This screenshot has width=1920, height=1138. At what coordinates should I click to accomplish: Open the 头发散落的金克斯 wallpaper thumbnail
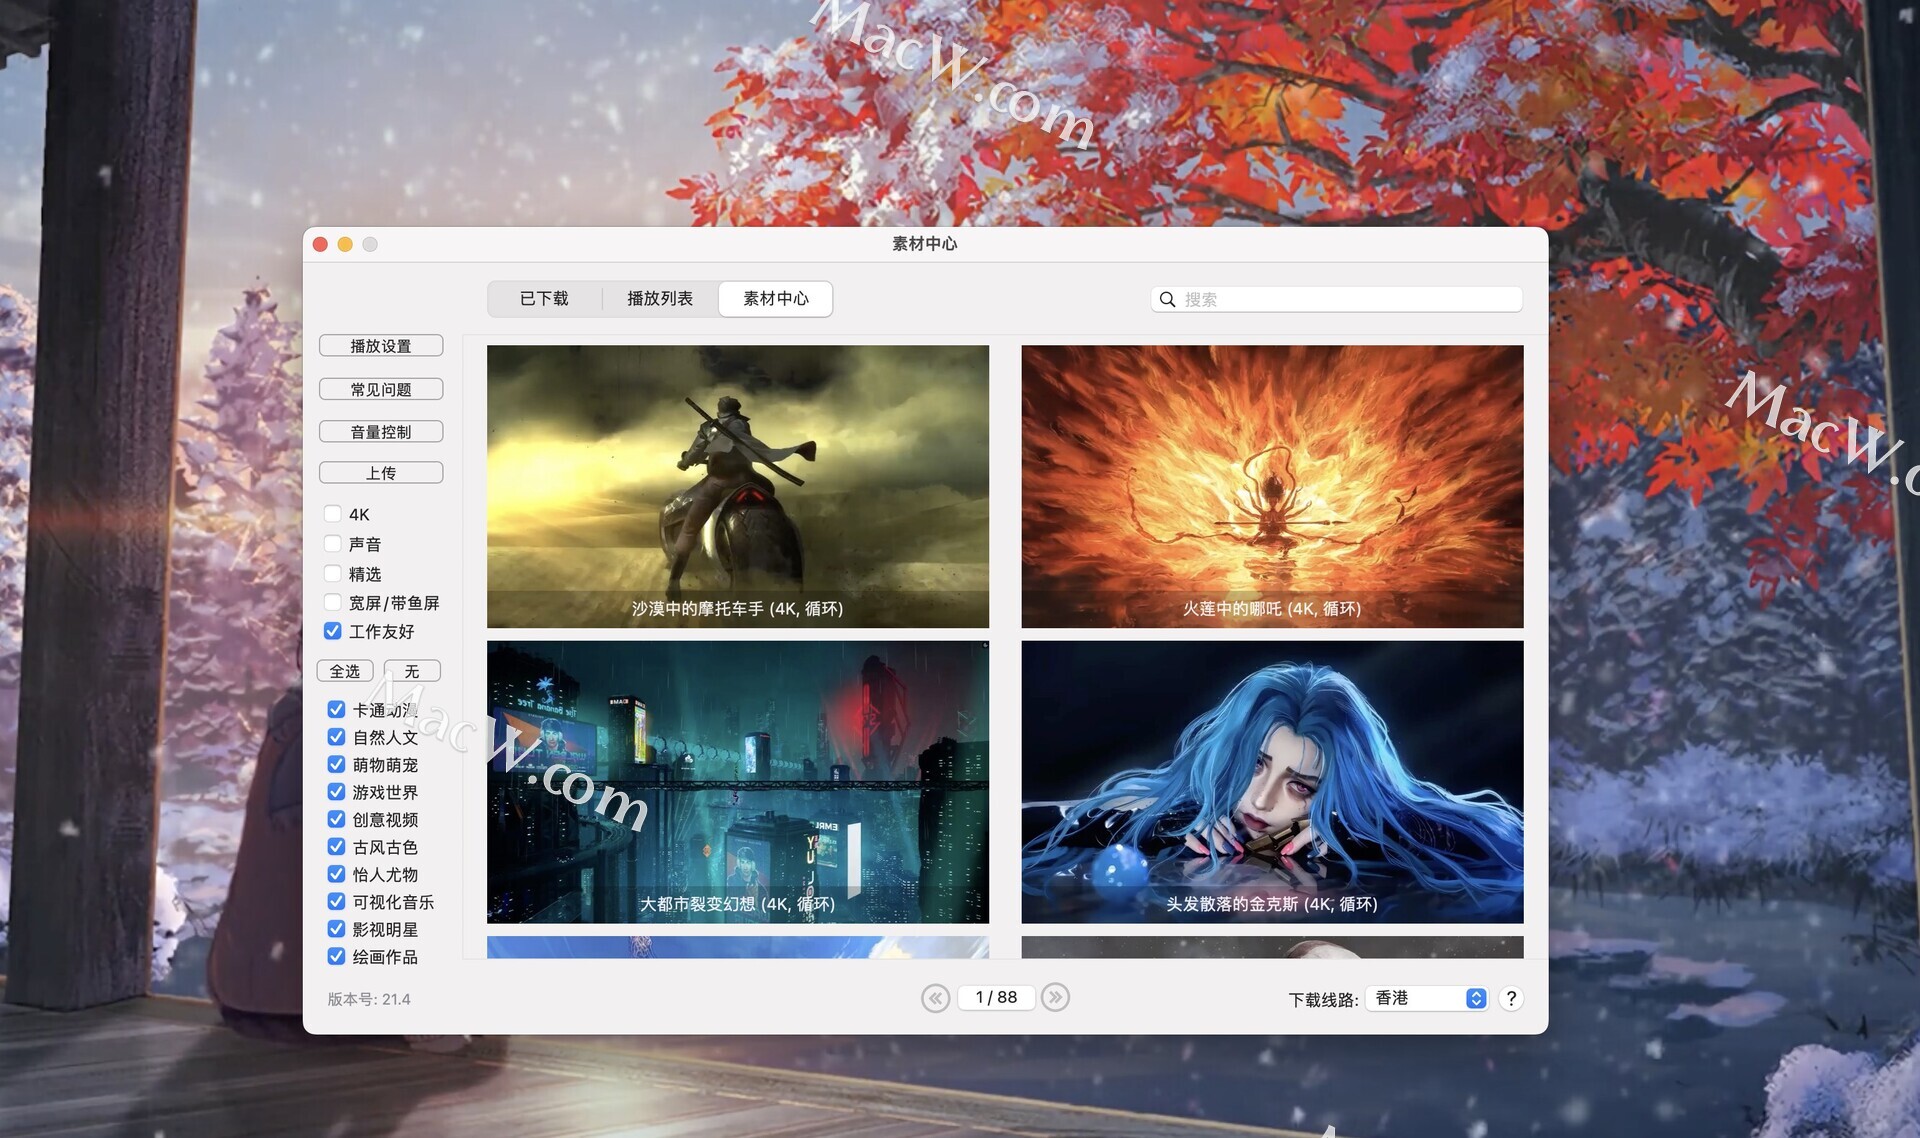pos(1272,782)
